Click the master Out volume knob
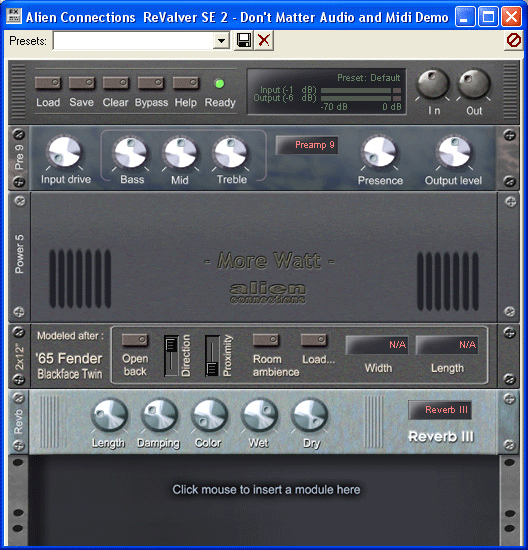The image size is (528, 550). [474, 85]
